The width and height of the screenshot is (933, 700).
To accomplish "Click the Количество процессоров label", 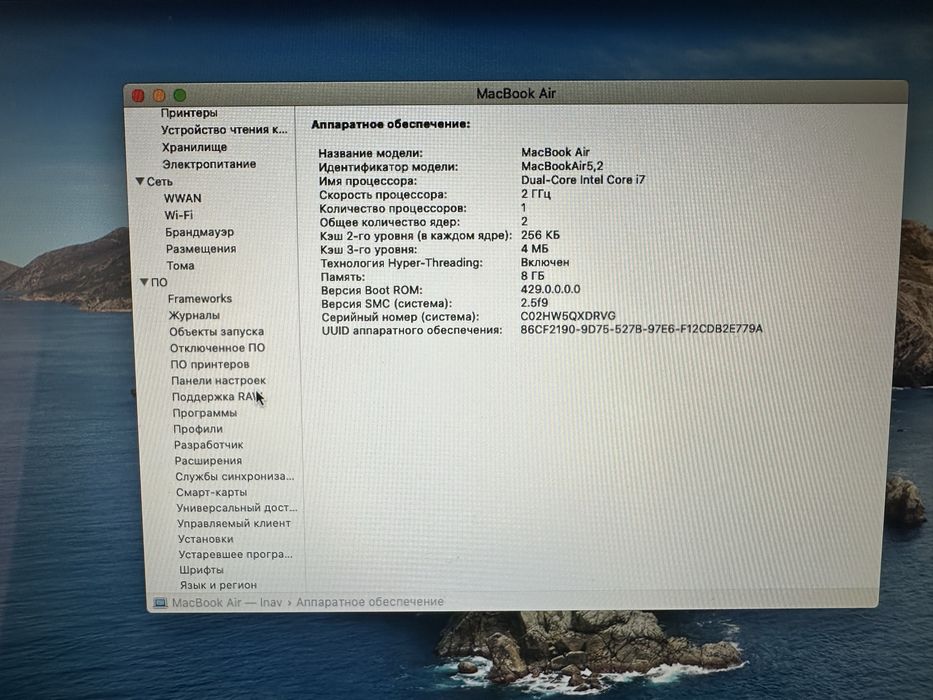I will (x=393, y=208).
